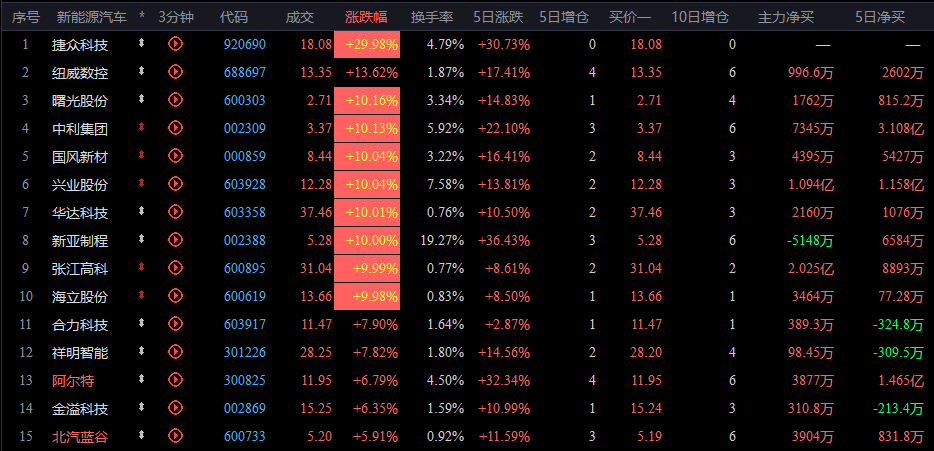Click the play icon beside 北汽蓝谷

(x=175, y=436)
